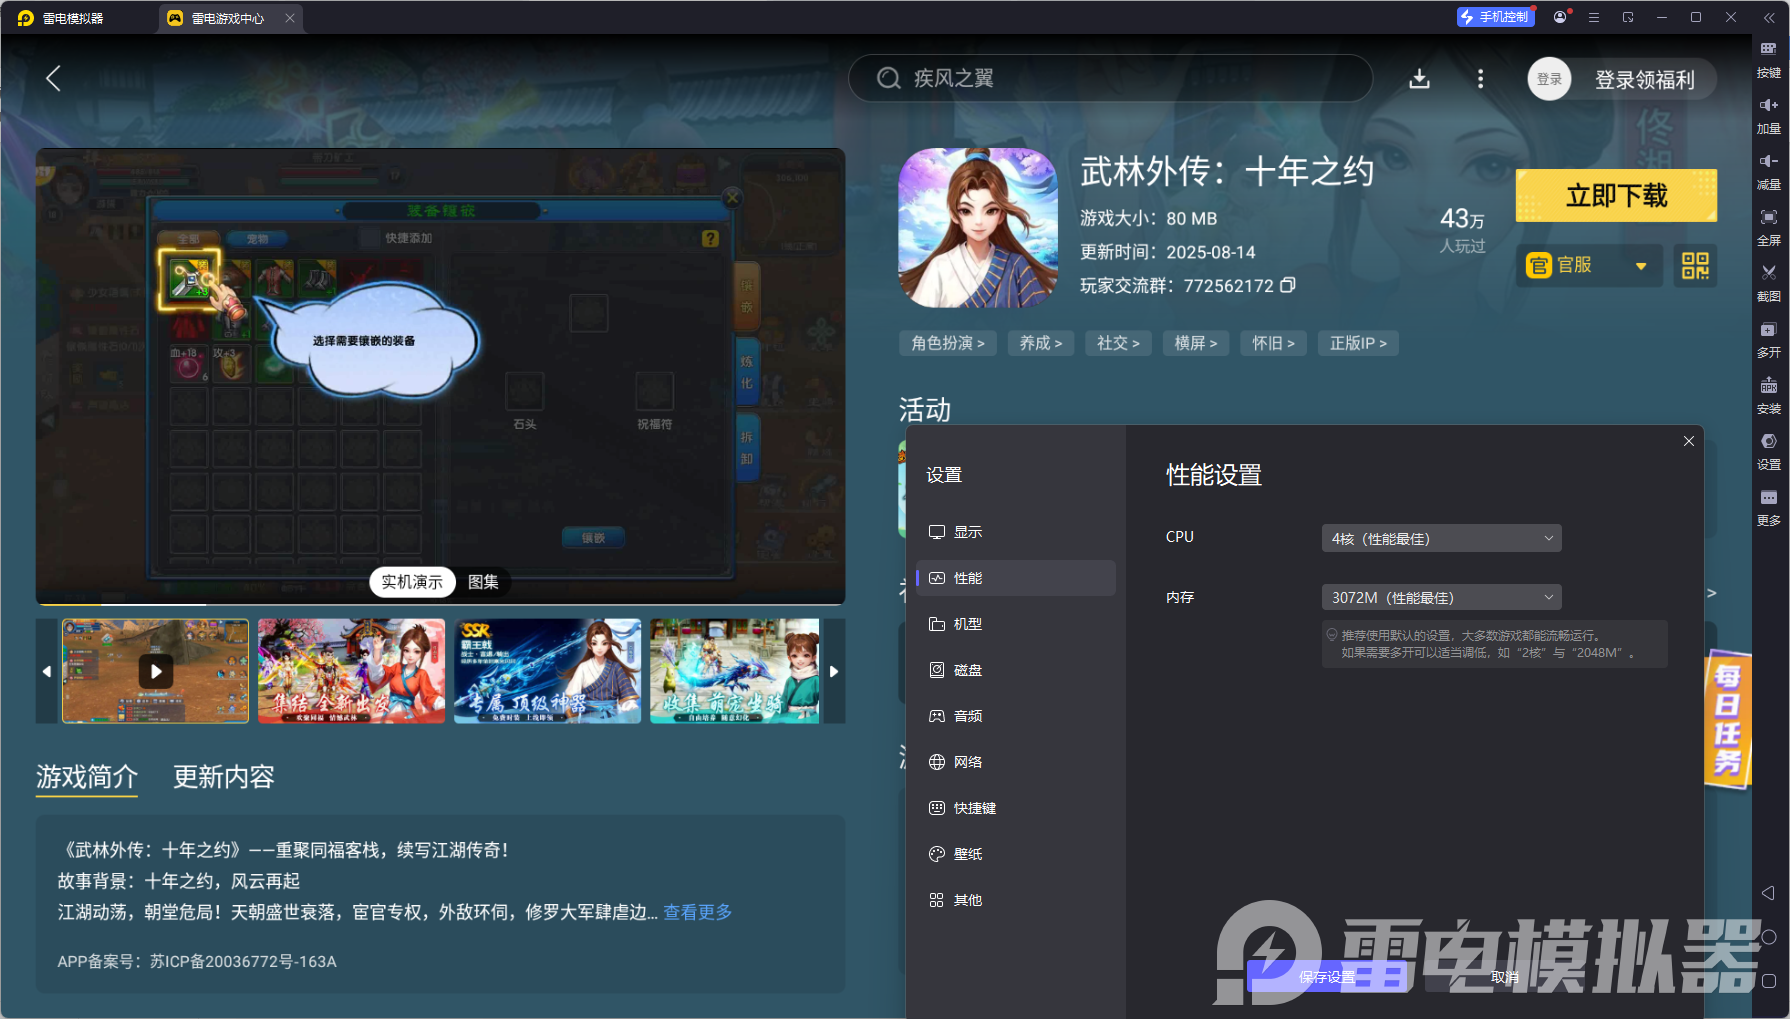Open the hamburger menu in title bar
The image size is (1790, 1019).
pyautogui.click(x=1594, y=17)
